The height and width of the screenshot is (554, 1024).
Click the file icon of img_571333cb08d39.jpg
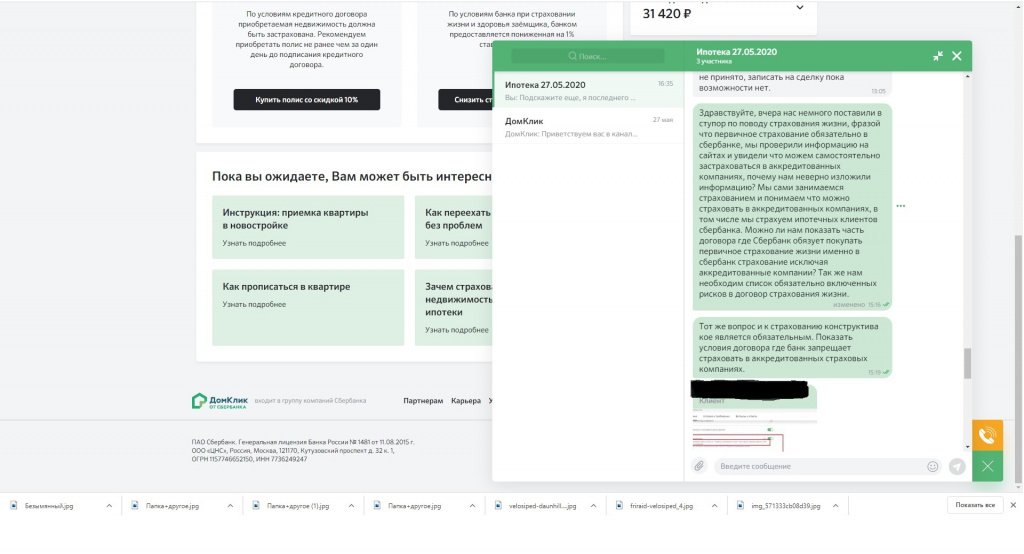[740, 505]
